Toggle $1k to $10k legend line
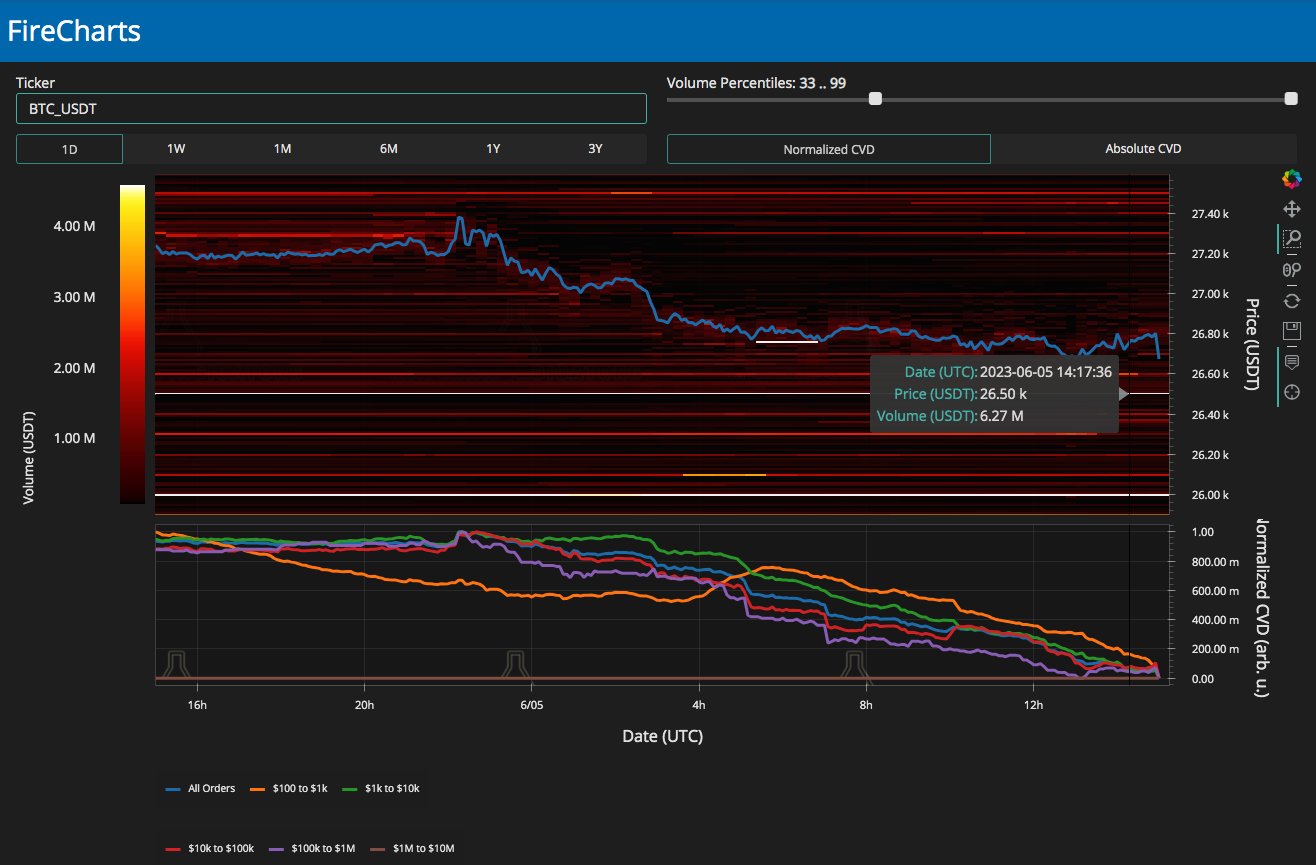This screenshot has width=1316, height=865. (376, 789)
